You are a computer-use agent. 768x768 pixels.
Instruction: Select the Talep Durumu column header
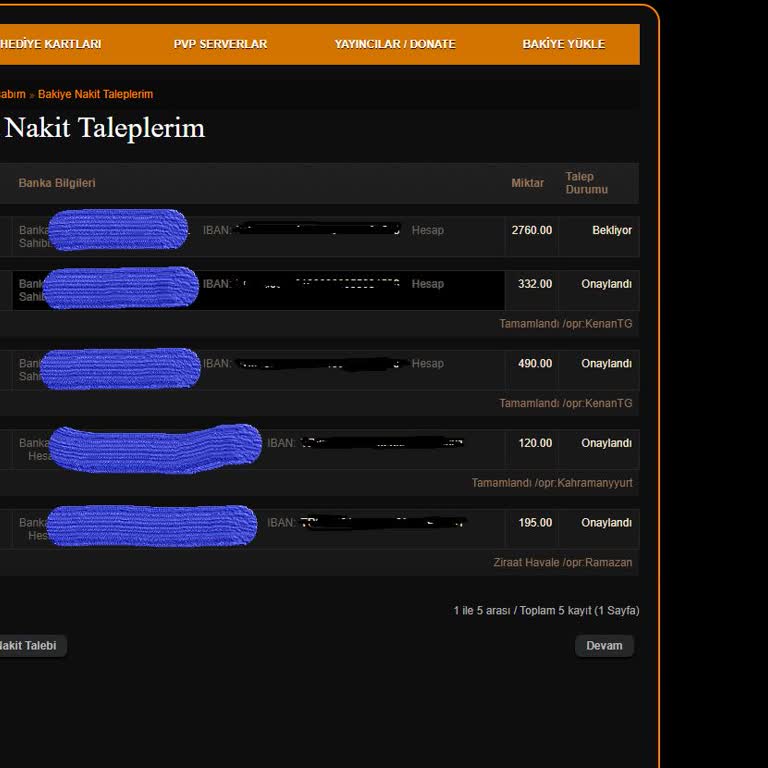[587, 183]
